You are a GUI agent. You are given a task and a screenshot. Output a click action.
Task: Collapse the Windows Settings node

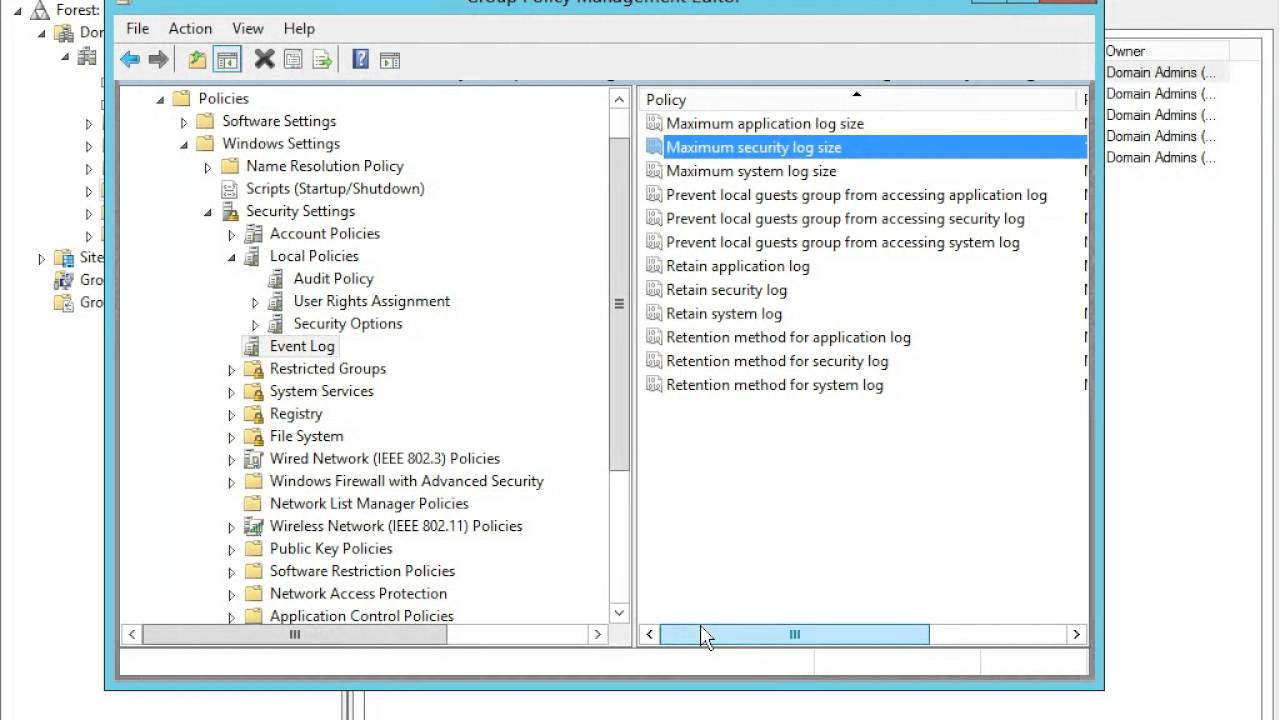tap(184, 144)
